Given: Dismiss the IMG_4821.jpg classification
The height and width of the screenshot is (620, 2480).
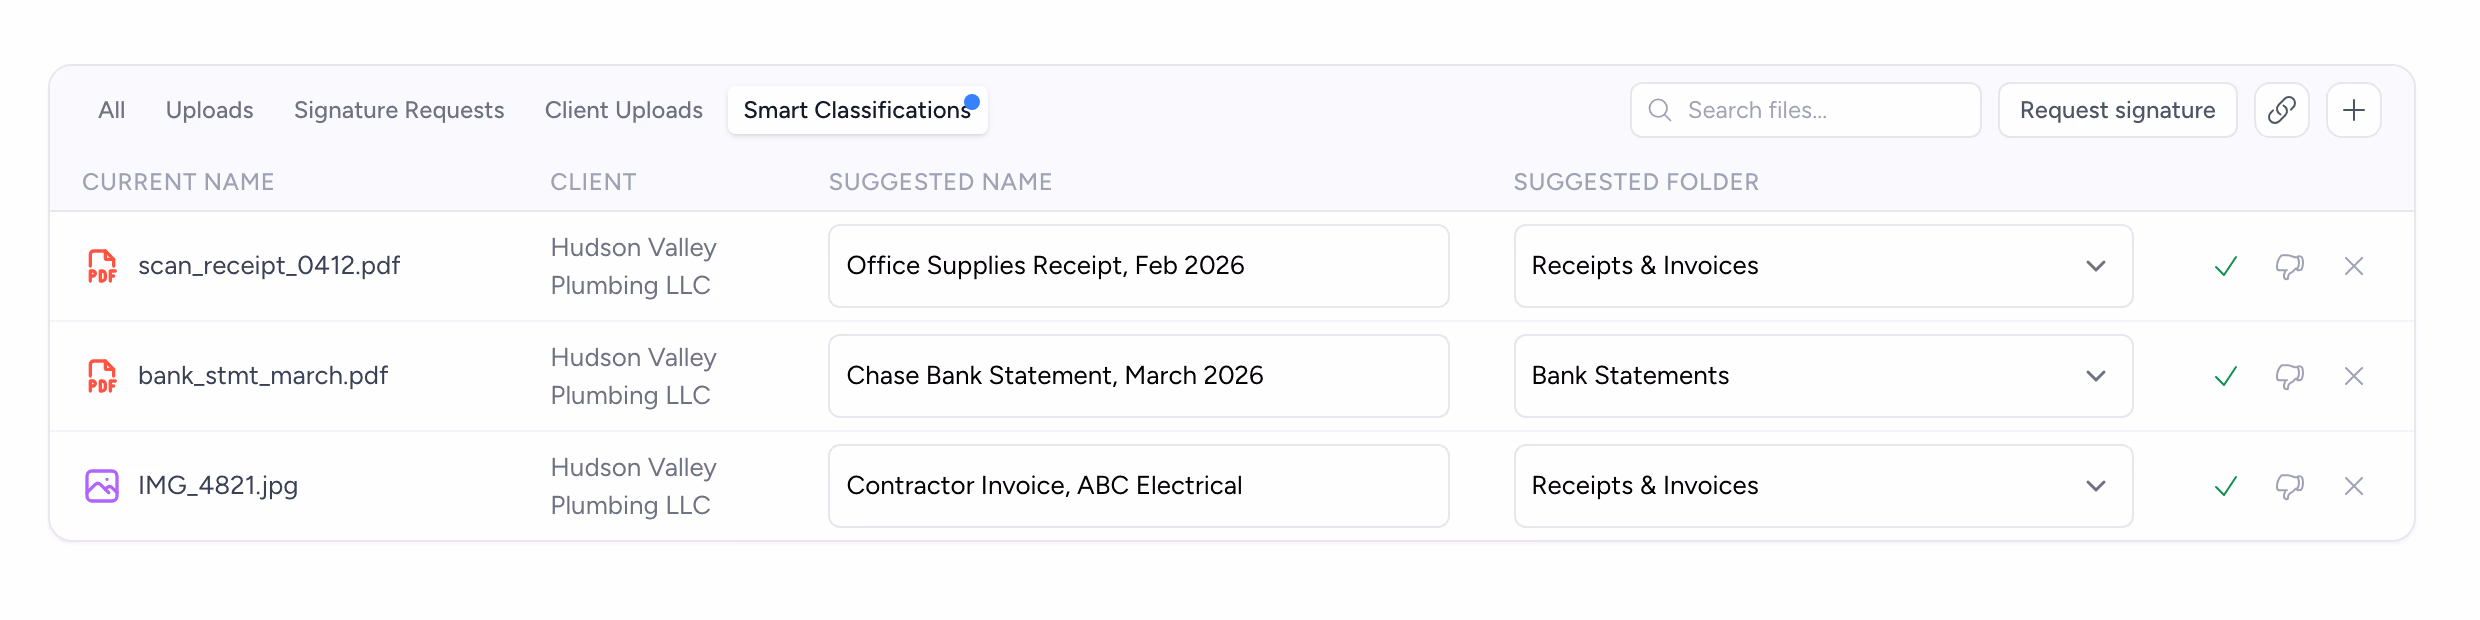Looking at the screenshot, I should (2353, 486).
